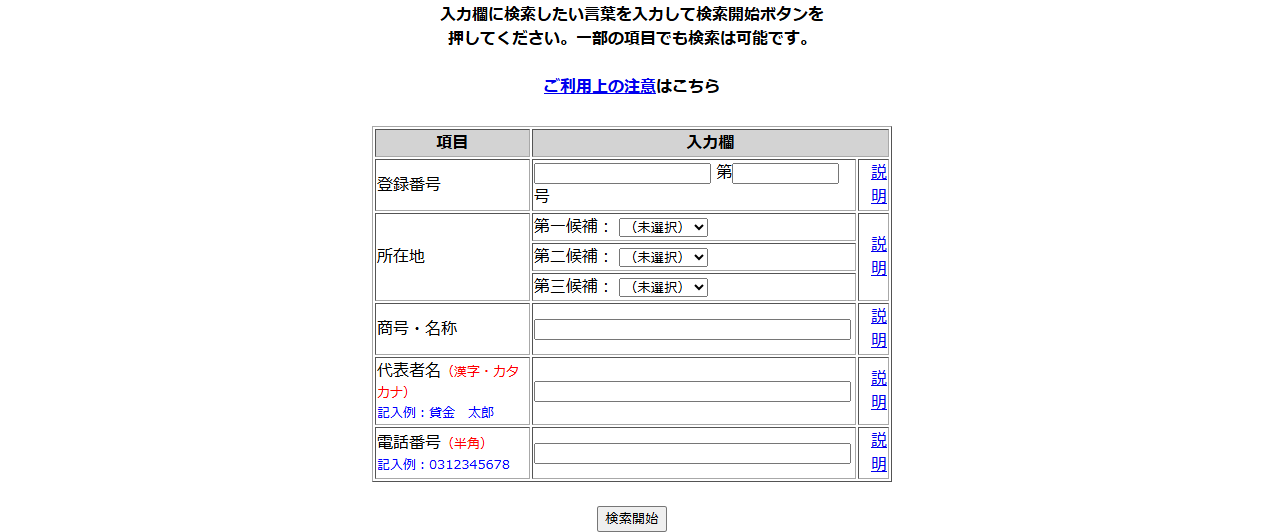Image resolution: width=1264 pixels, height=532 pixels.
Task: Open 説明 link in 登録番号 row
Action: click(x=879, y=184)
